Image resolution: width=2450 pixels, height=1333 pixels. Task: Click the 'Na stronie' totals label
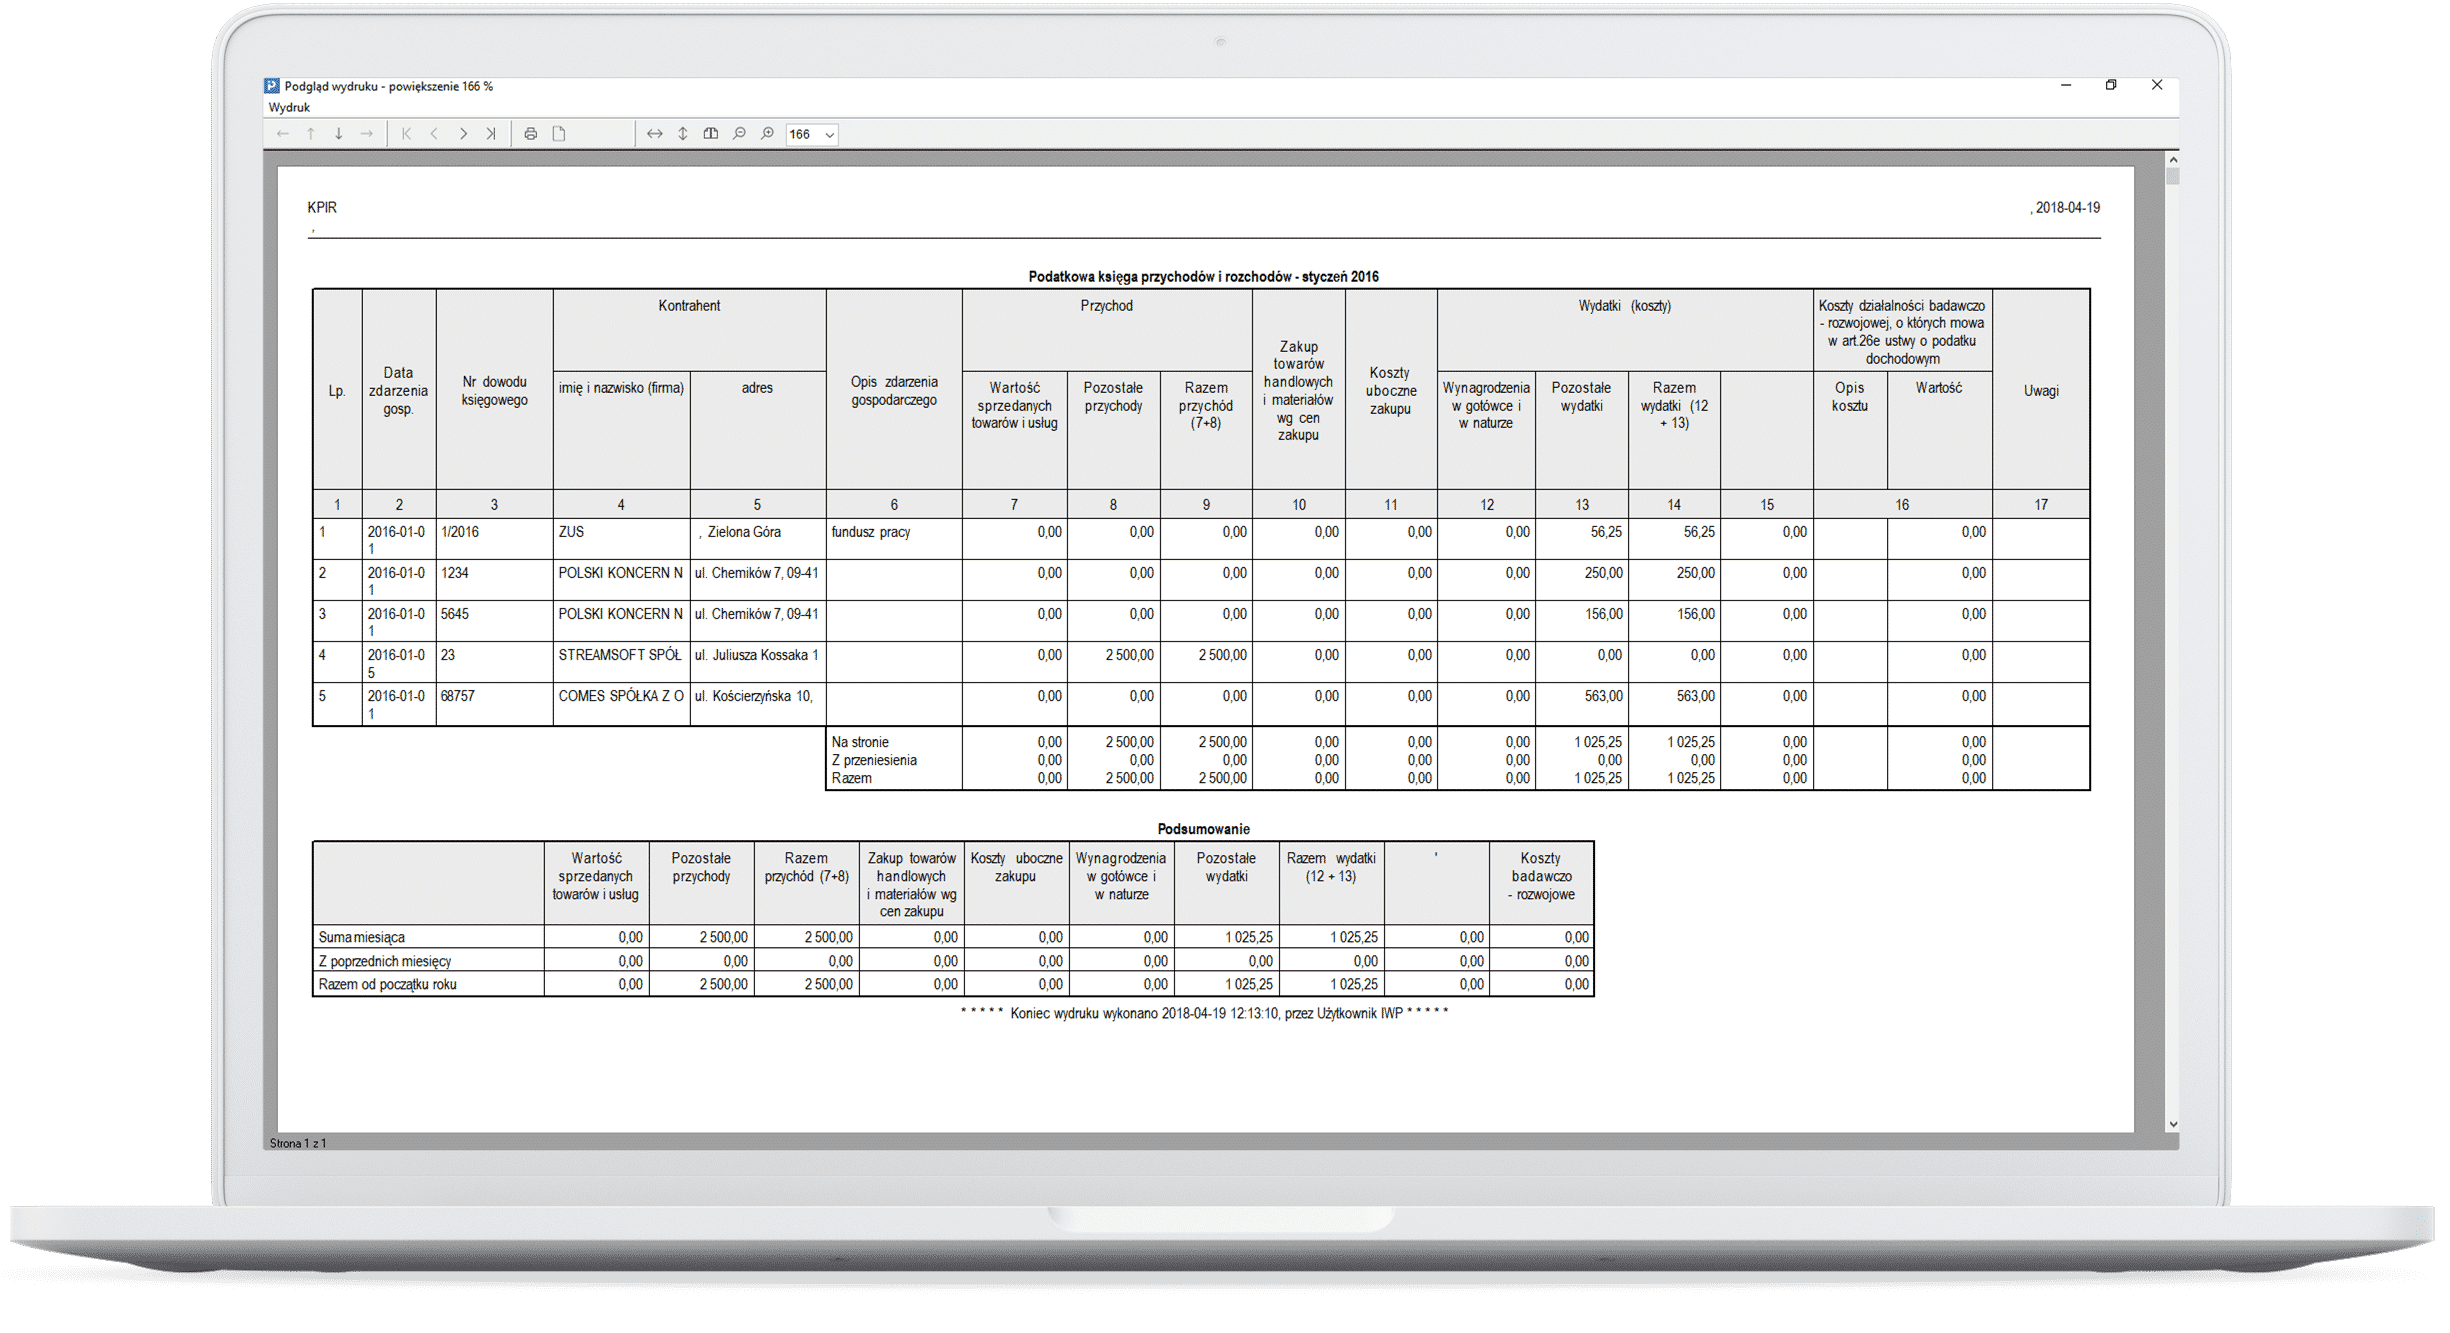[x=860, y=743]
